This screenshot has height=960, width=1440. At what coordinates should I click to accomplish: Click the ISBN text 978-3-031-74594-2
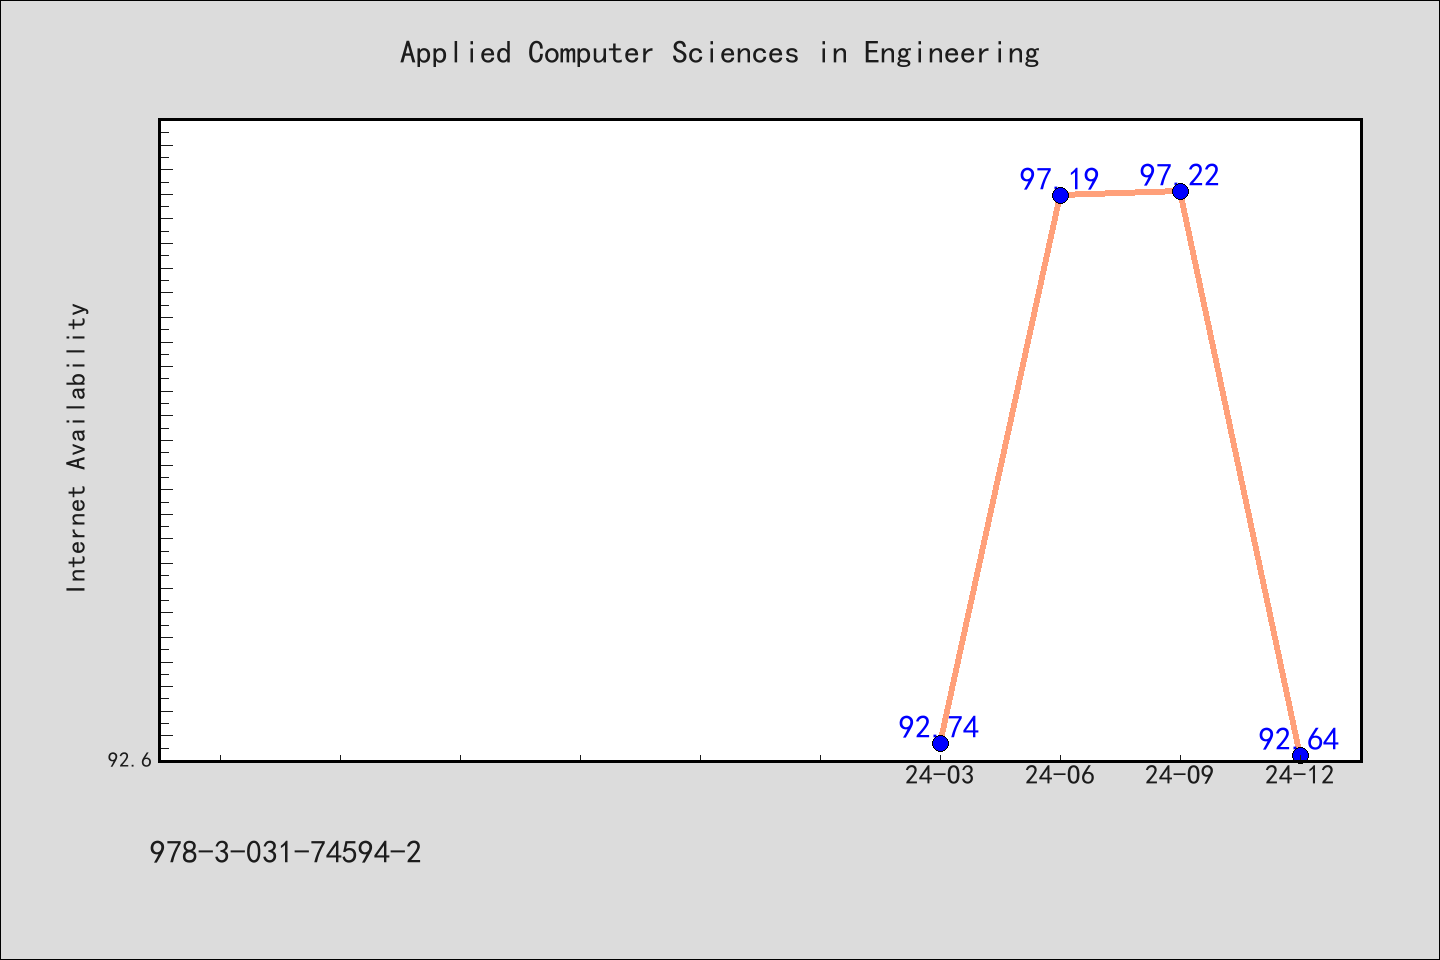point(285,853)
